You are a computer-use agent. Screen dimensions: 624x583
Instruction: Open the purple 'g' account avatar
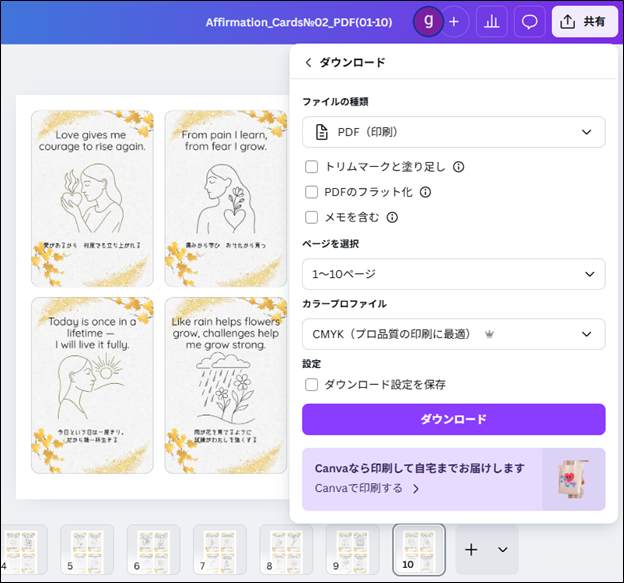[429, 21]
